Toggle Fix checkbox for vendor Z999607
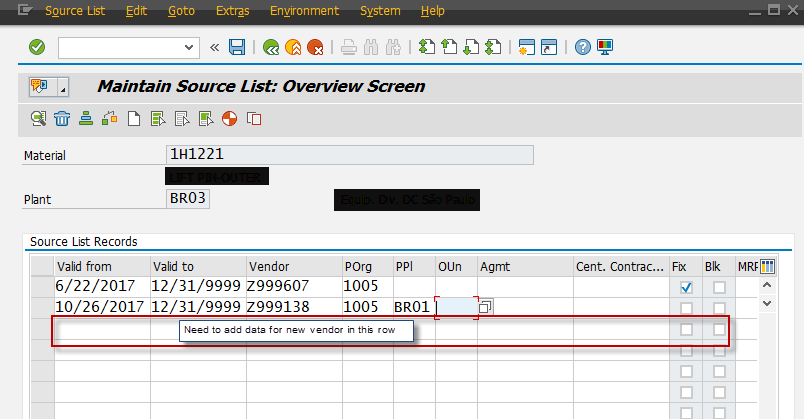This screenshot has width=804, height=419. pos(686,287)
